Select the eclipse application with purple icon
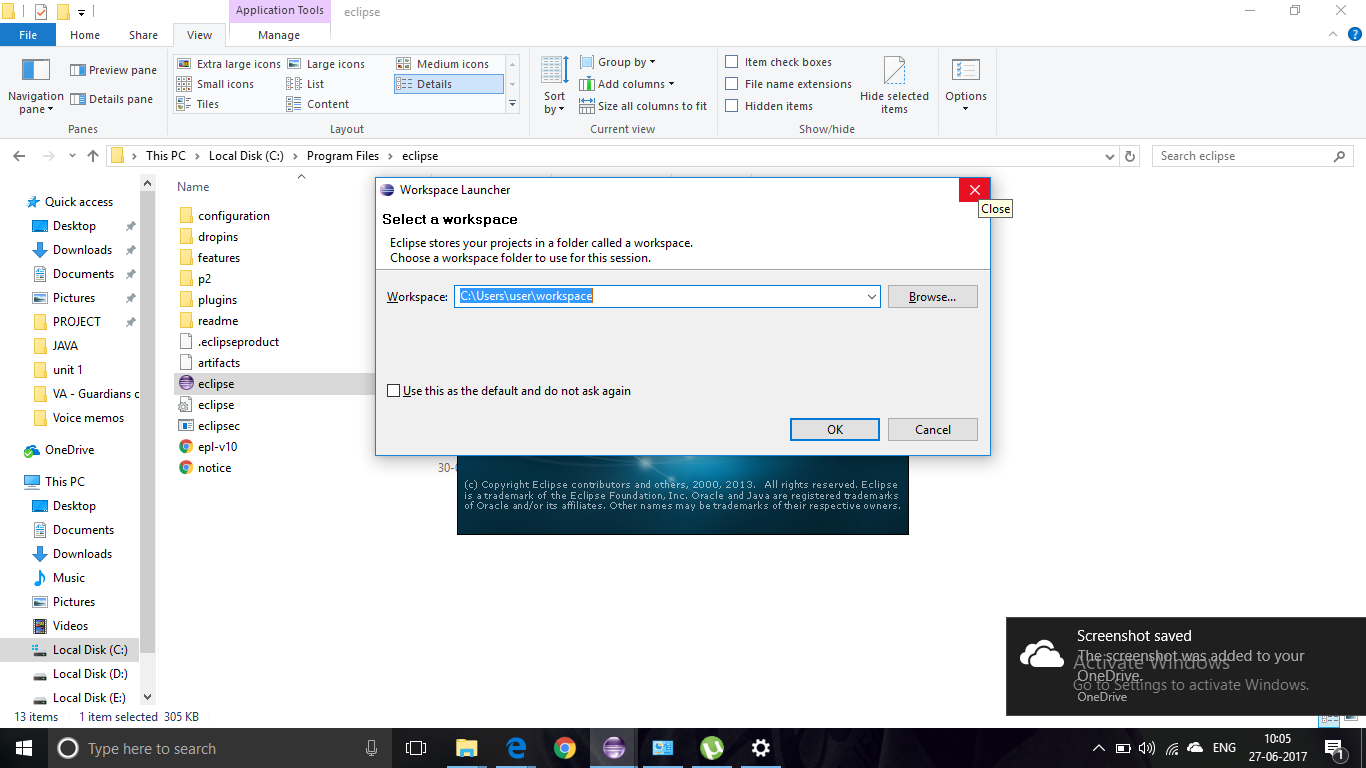Viewport: 1366px width, 768px height. (x=207, y=384)
